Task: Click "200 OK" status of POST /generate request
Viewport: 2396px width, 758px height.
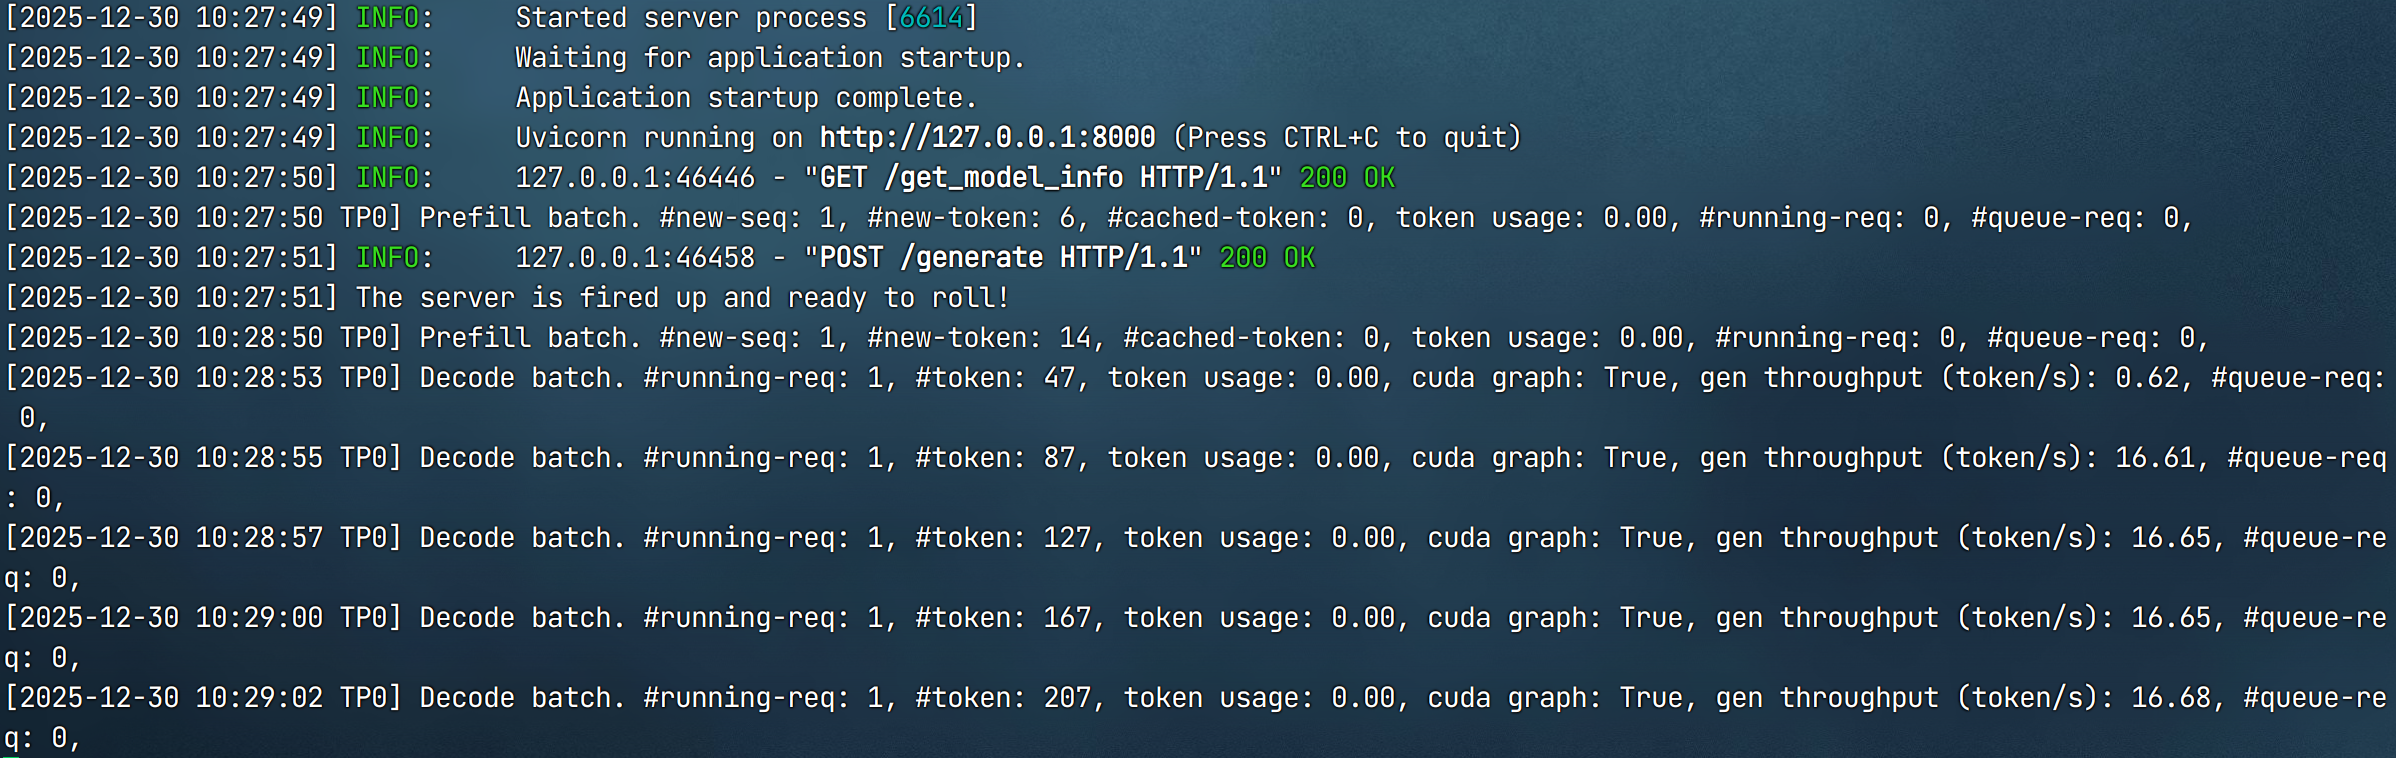Action: [1266, 258]
